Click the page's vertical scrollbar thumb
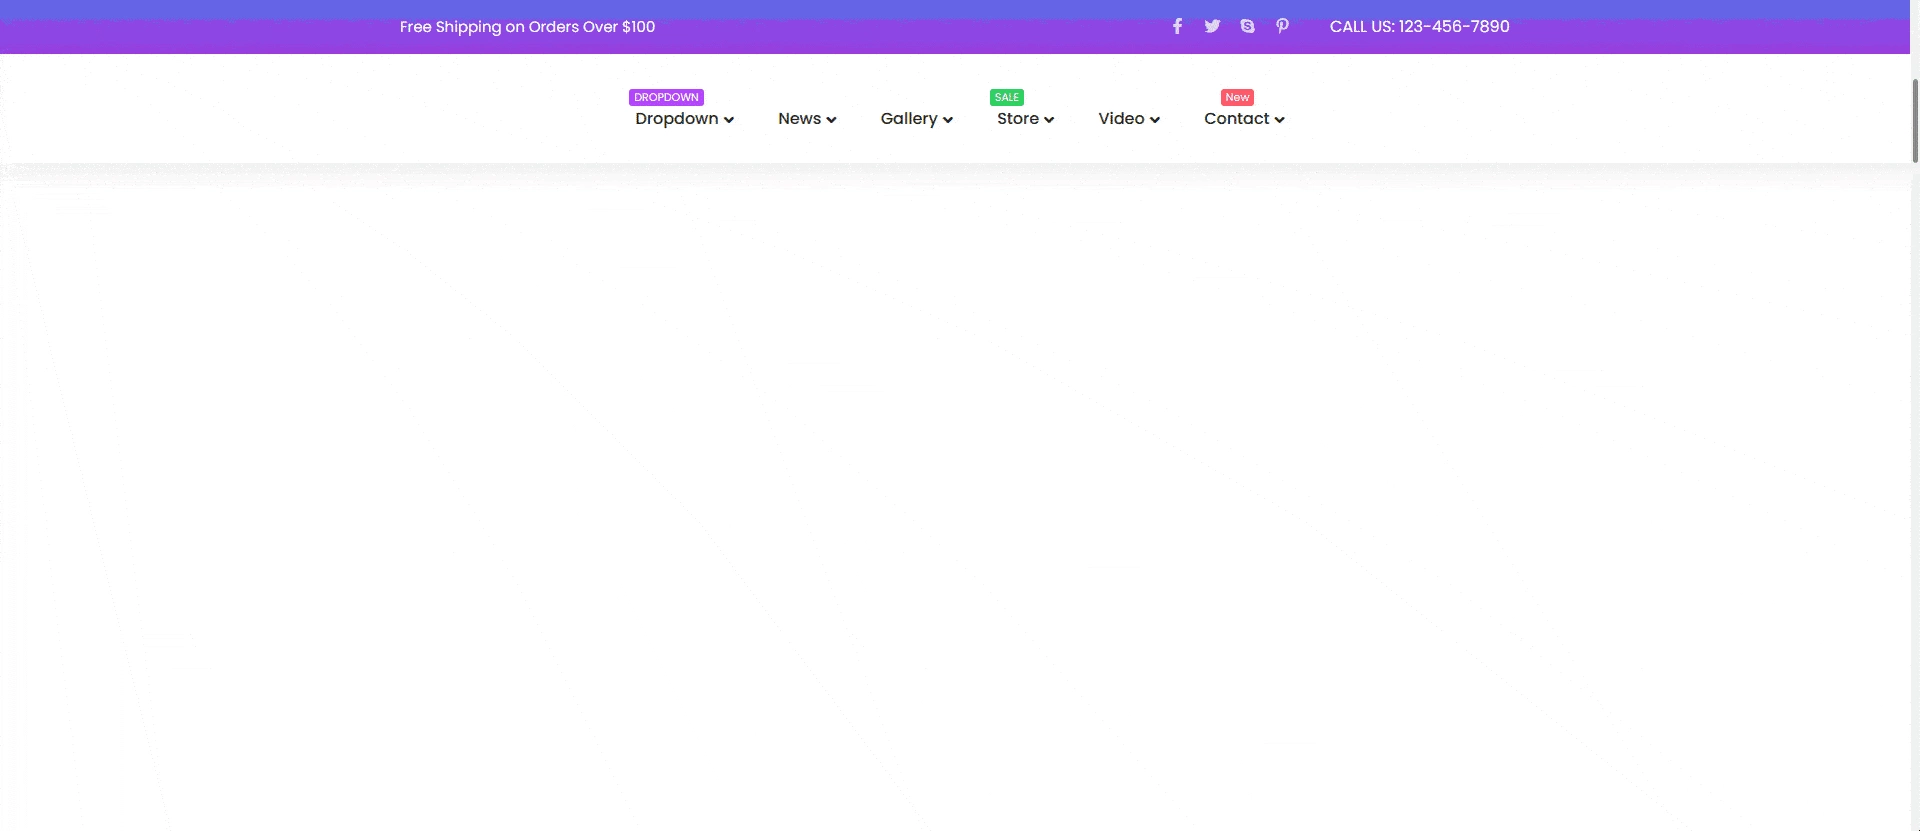This screenshot has height=831, width=1920. (x=1915, y=120)
